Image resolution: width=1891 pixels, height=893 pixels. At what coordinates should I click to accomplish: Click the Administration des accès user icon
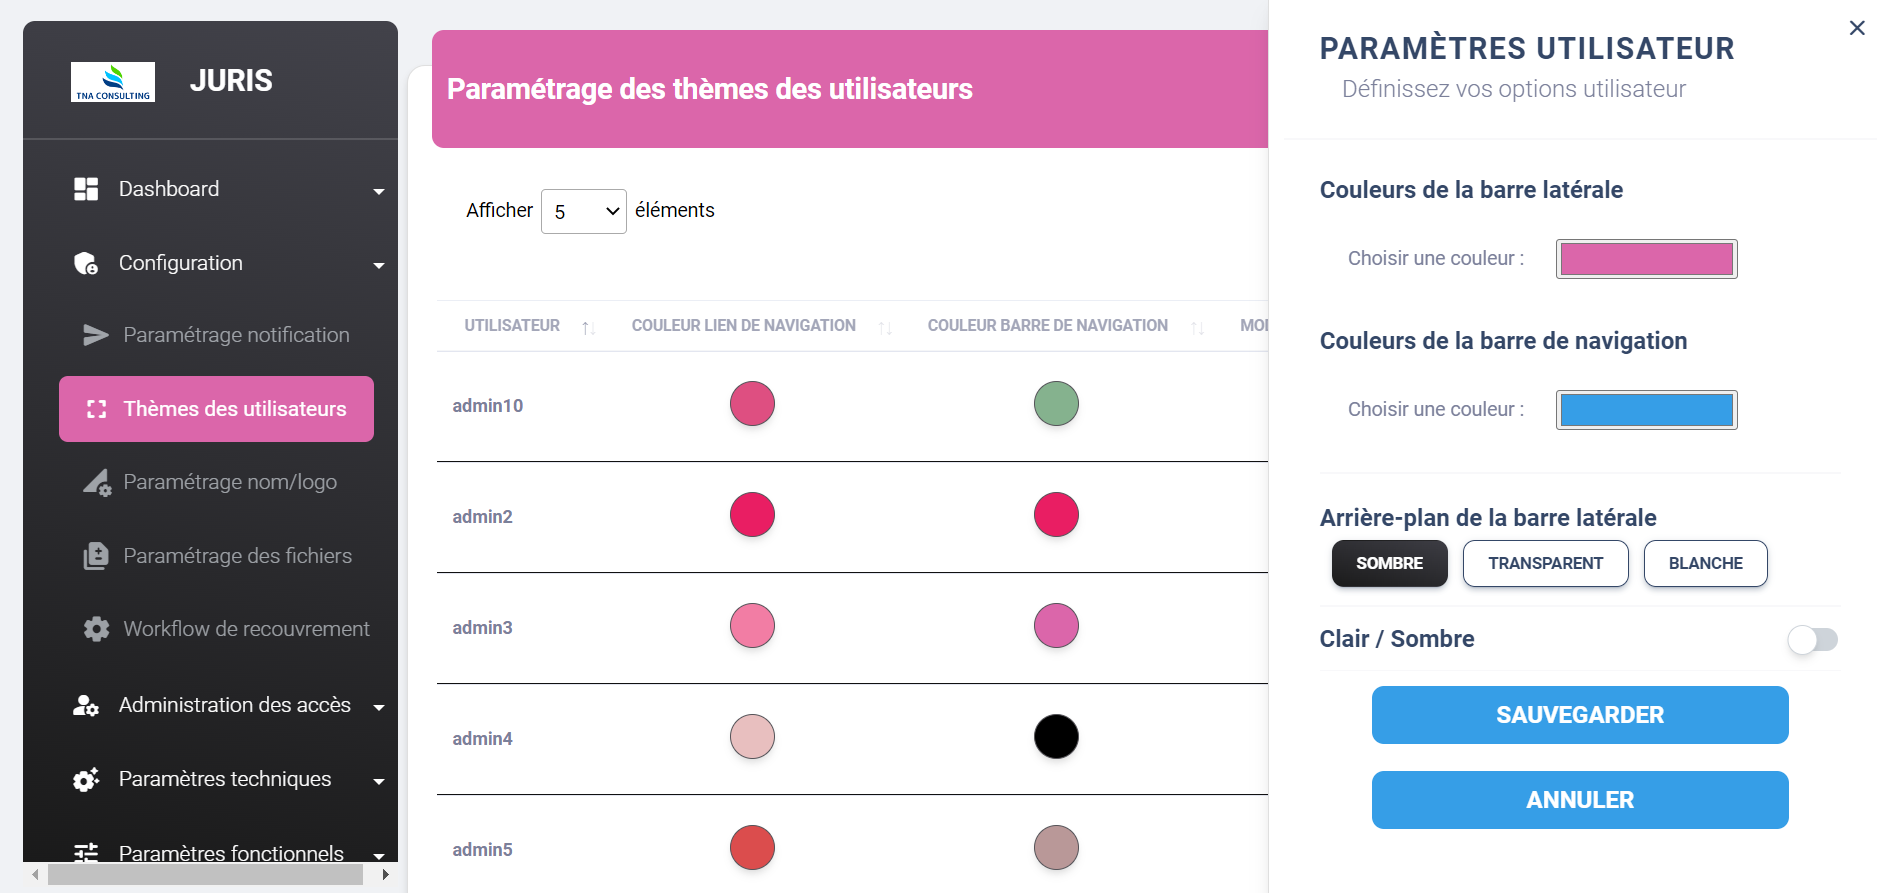click(86, 706)
